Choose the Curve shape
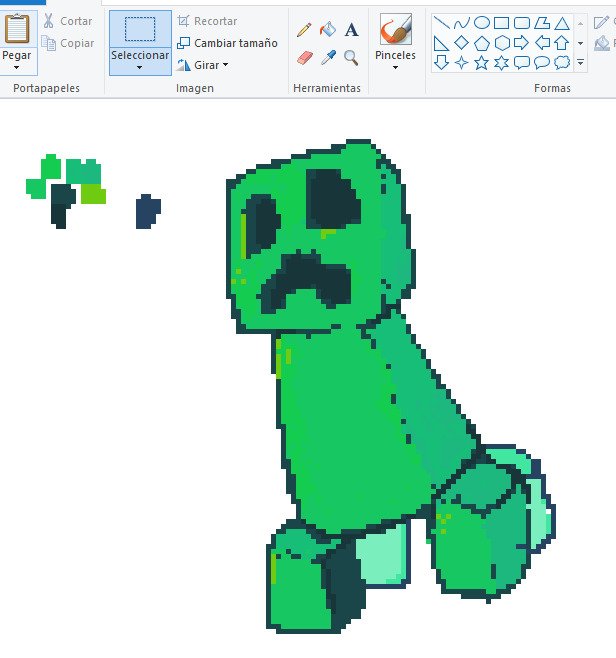This screenshot has width=616, height=658. [461, 23]
